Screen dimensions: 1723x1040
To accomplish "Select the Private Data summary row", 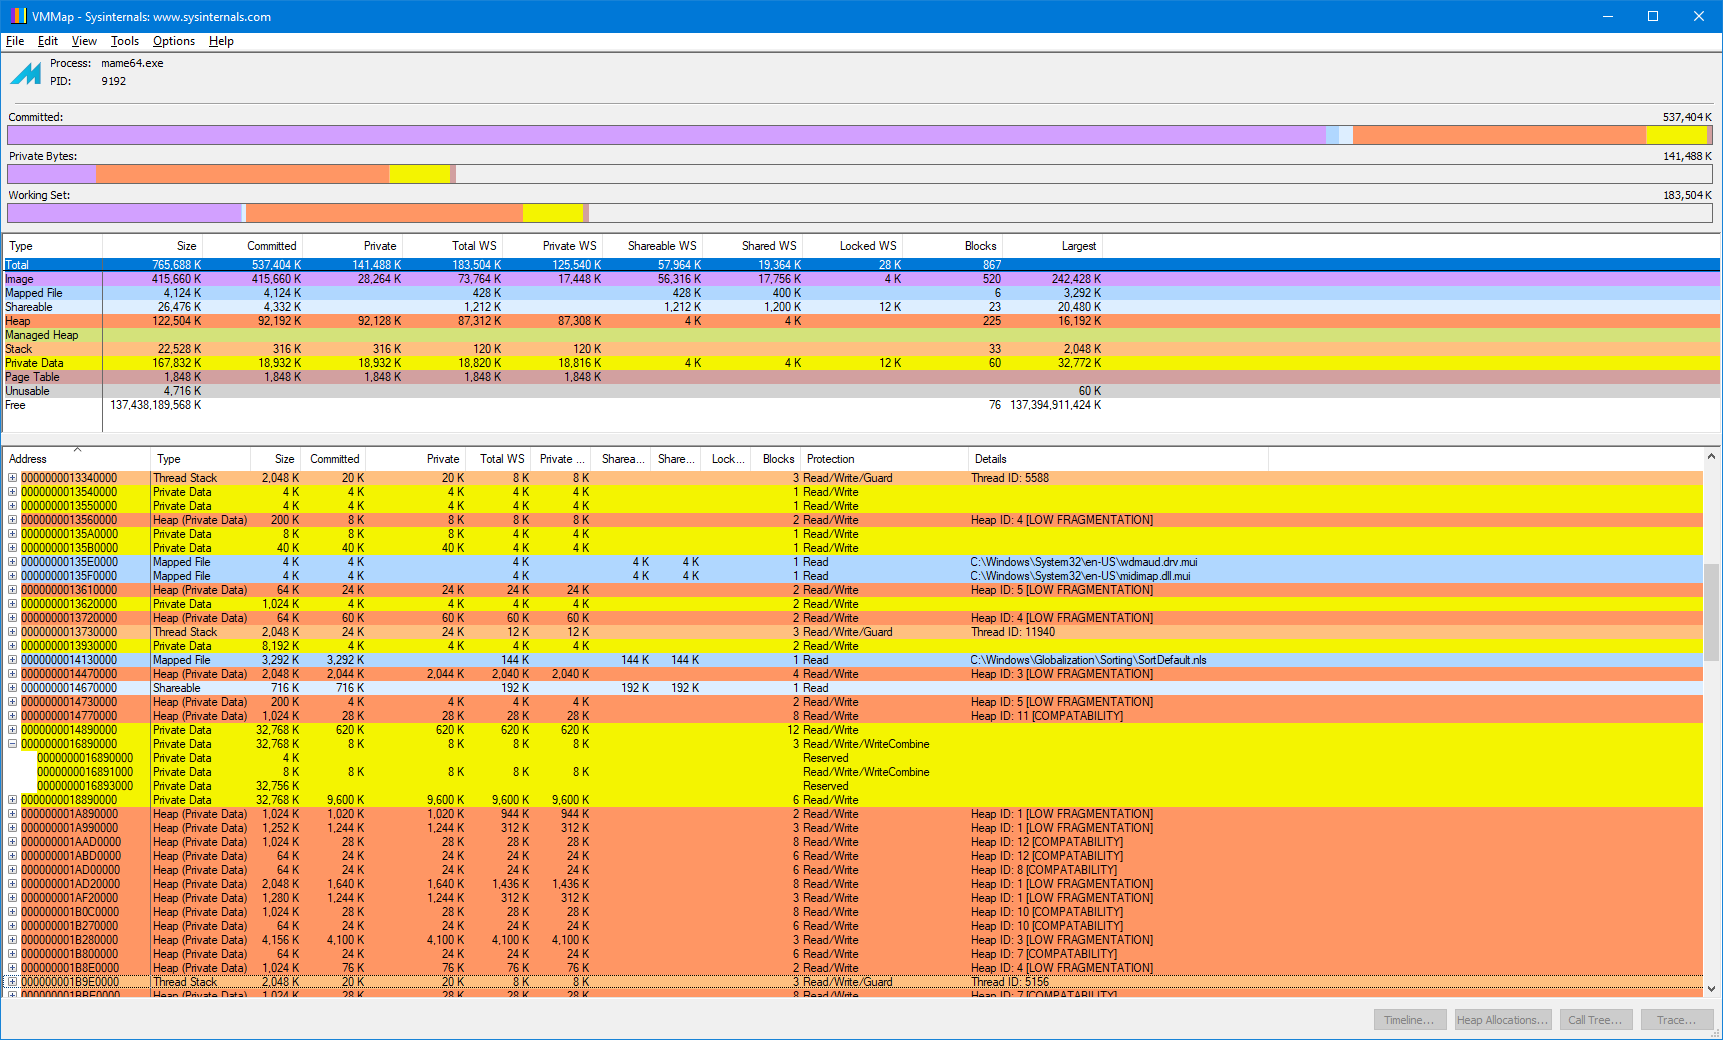I will pyautogui.click(x=34, y=363).
